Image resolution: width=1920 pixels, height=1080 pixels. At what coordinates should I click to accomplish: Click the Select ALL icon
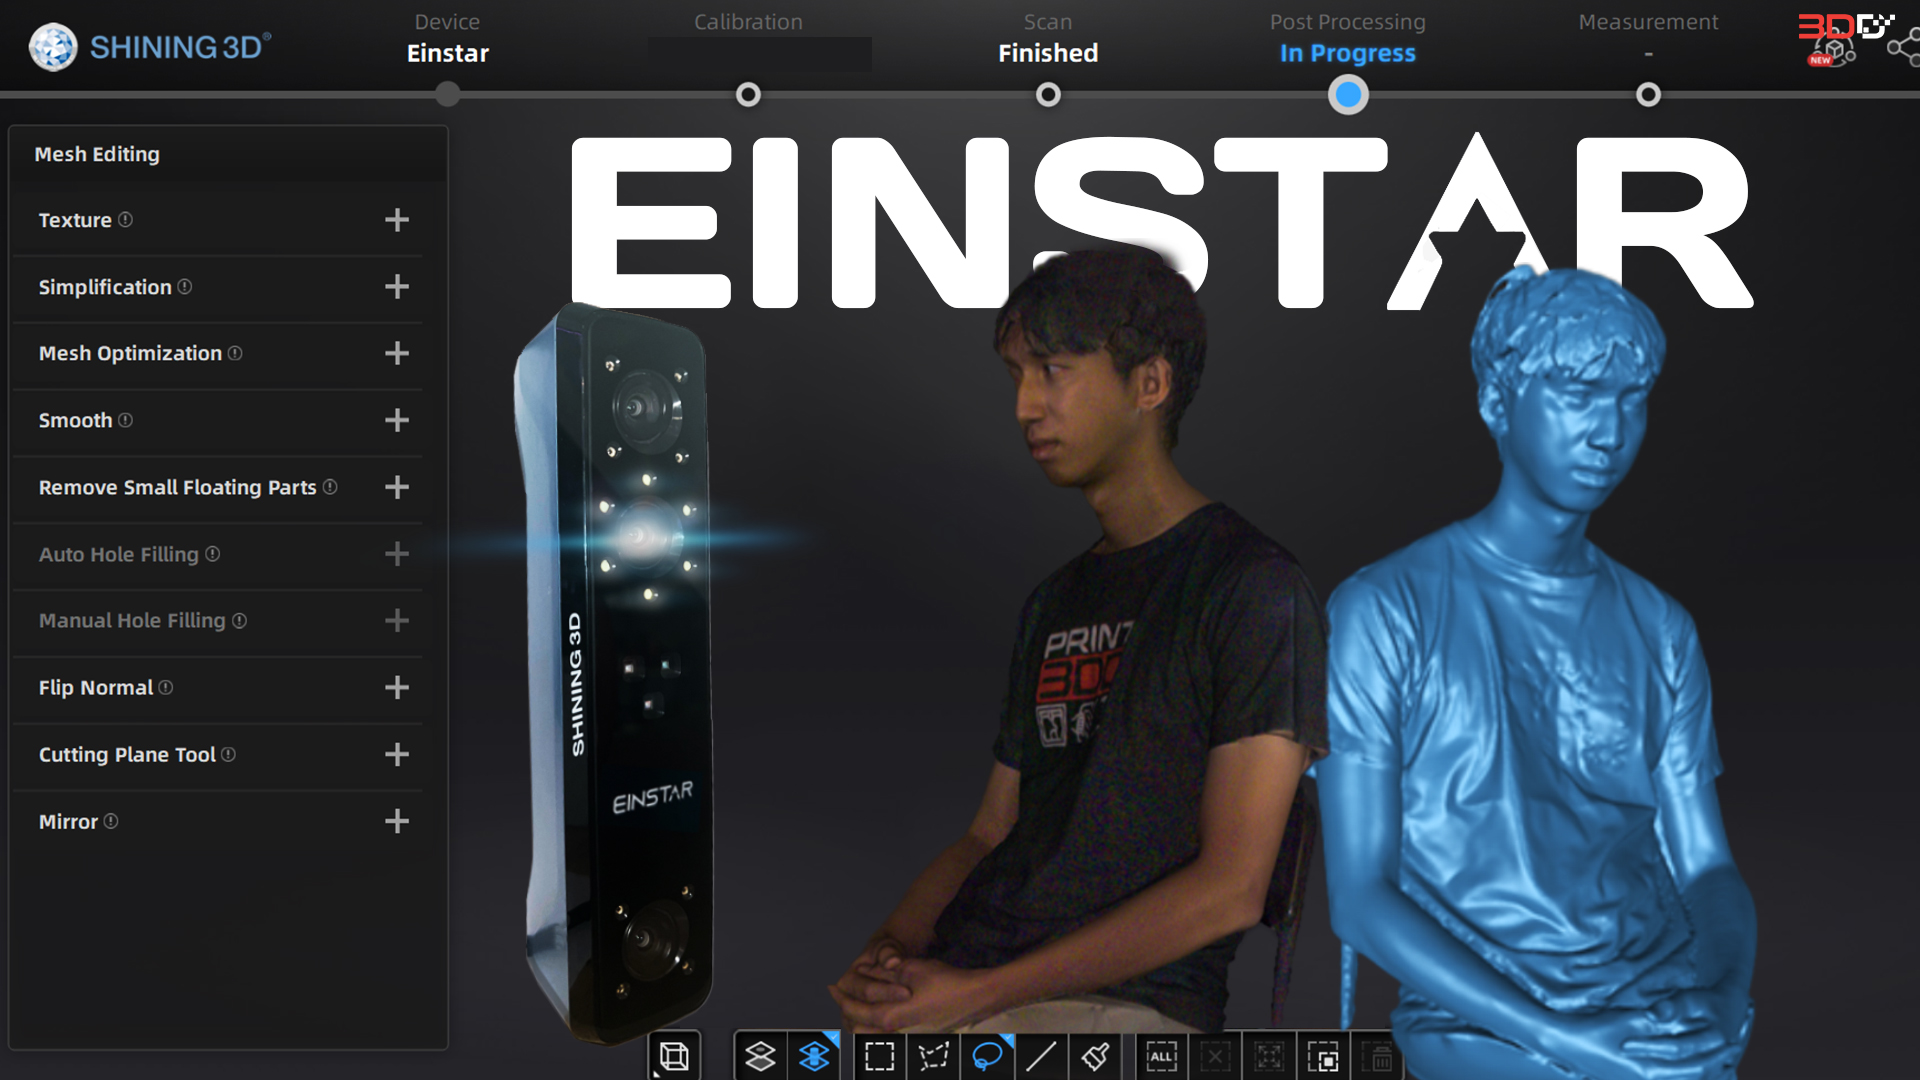tap(1161, 1056)
